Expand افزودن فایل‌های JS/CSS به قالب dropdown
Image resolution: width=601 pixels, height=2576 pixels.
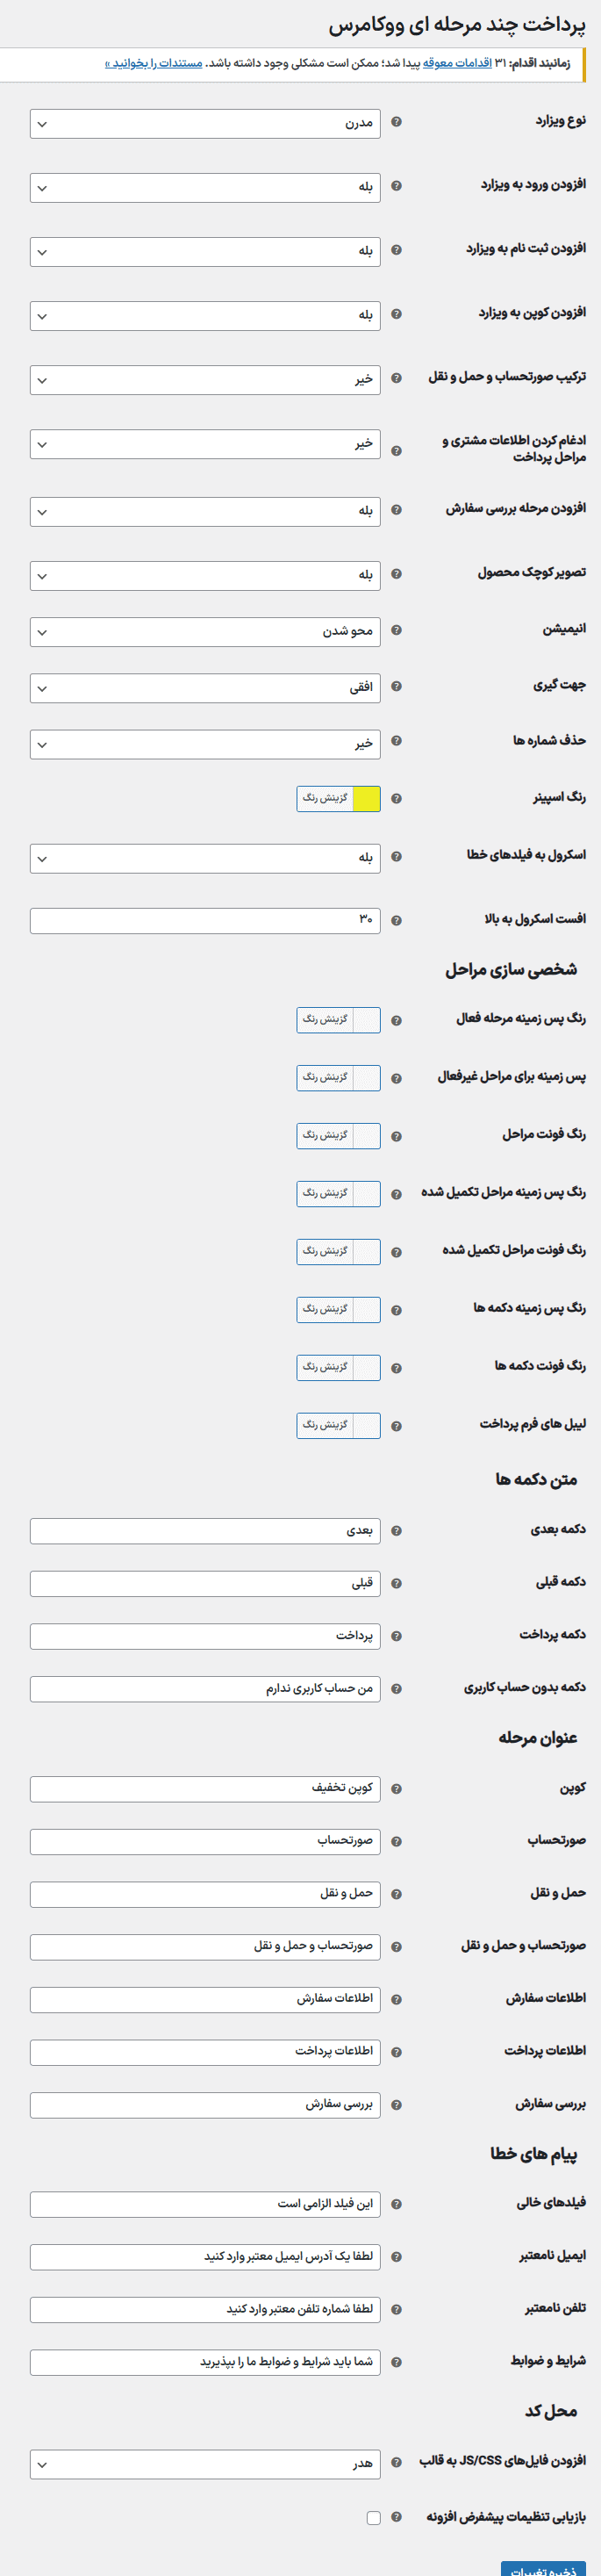click(x=205, y=2464)
